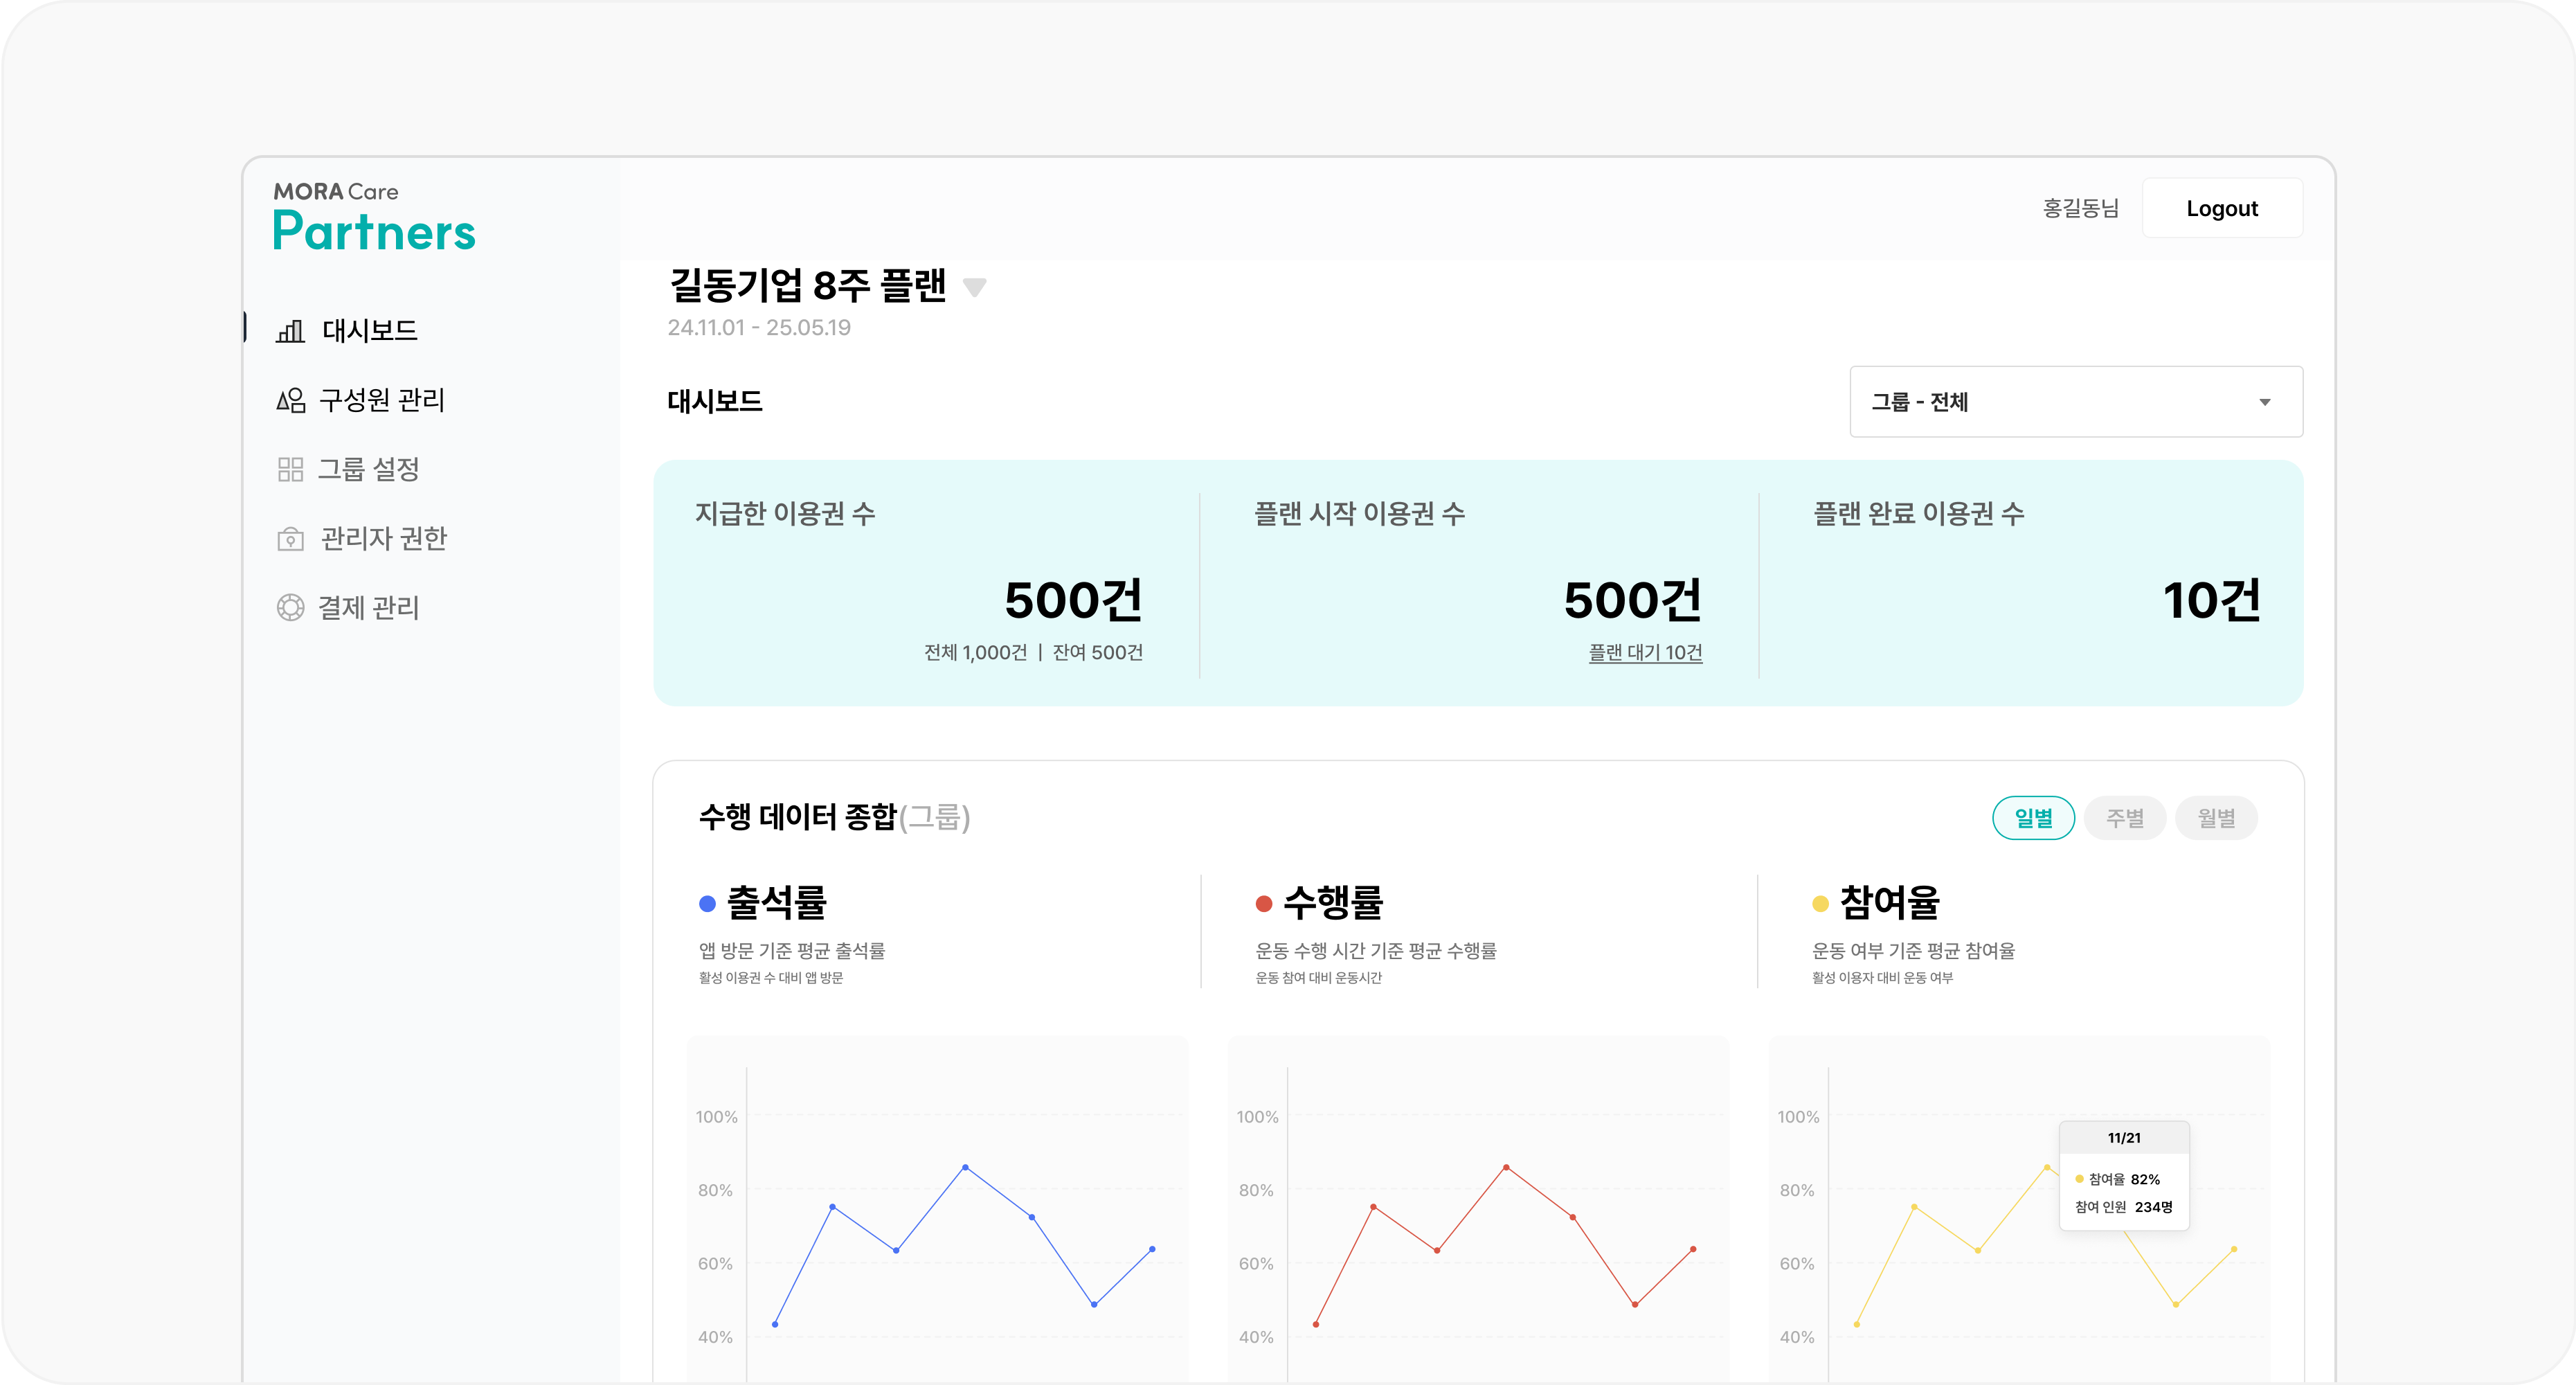Click the yellow 참여율 legend dot

[1820, 902]
